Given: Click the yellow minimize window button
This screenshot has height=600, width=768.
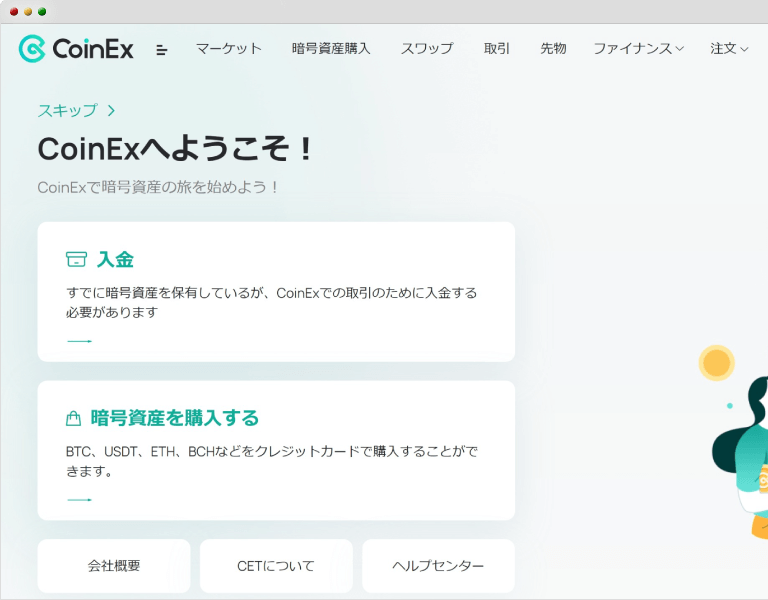Looking at the screenshot, I should (x=28, y=12).
